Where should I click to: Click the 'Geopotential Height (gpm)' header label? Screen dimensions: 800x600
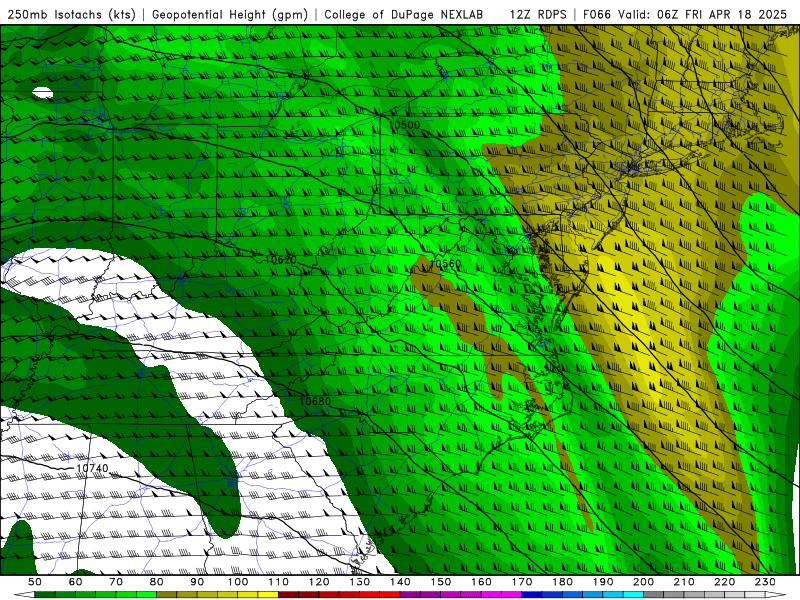tap(230, 14)
